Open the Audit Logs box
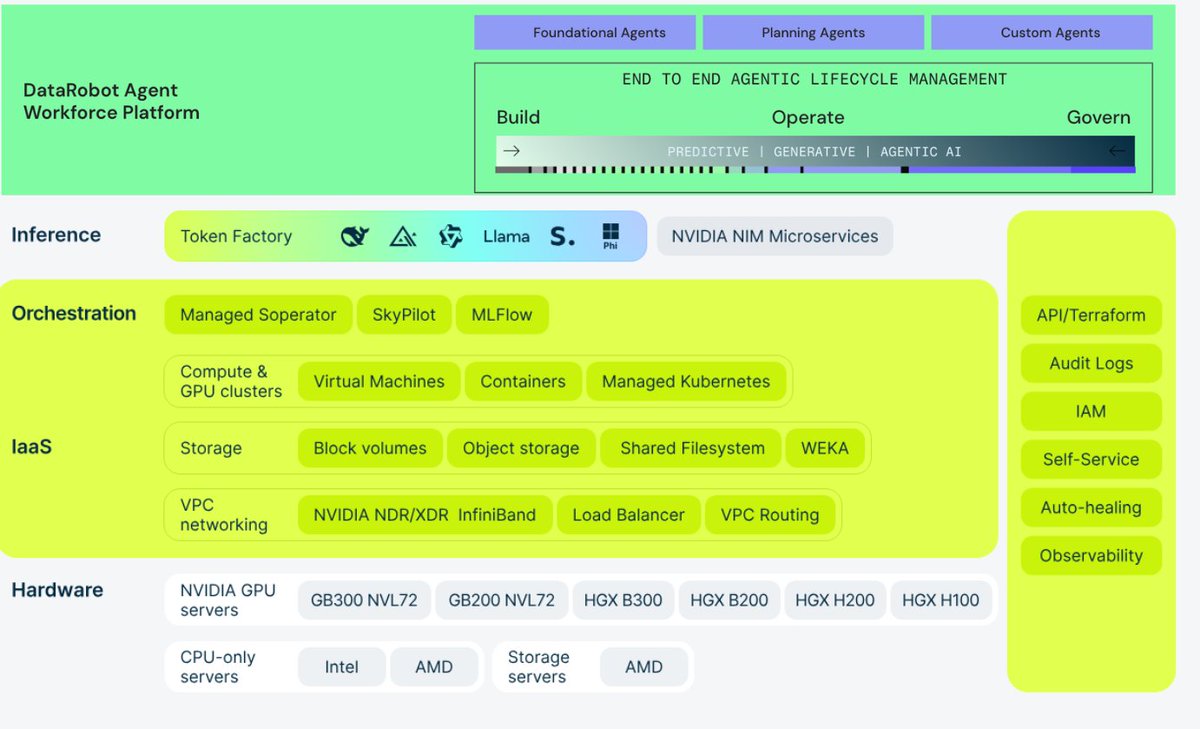 click(x=1091, y=363)
